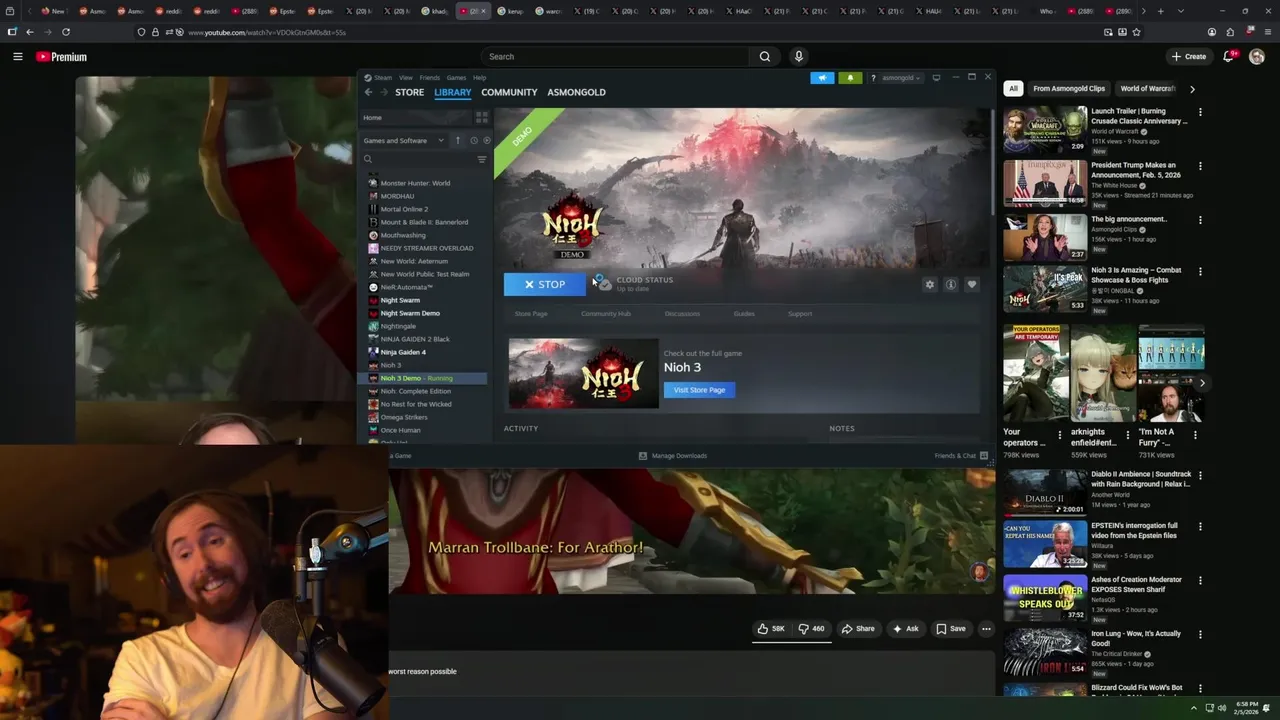The width and height of the screenshot is (1280, 720).
Task: Open Community Hub link
Action: click(606, 314)
